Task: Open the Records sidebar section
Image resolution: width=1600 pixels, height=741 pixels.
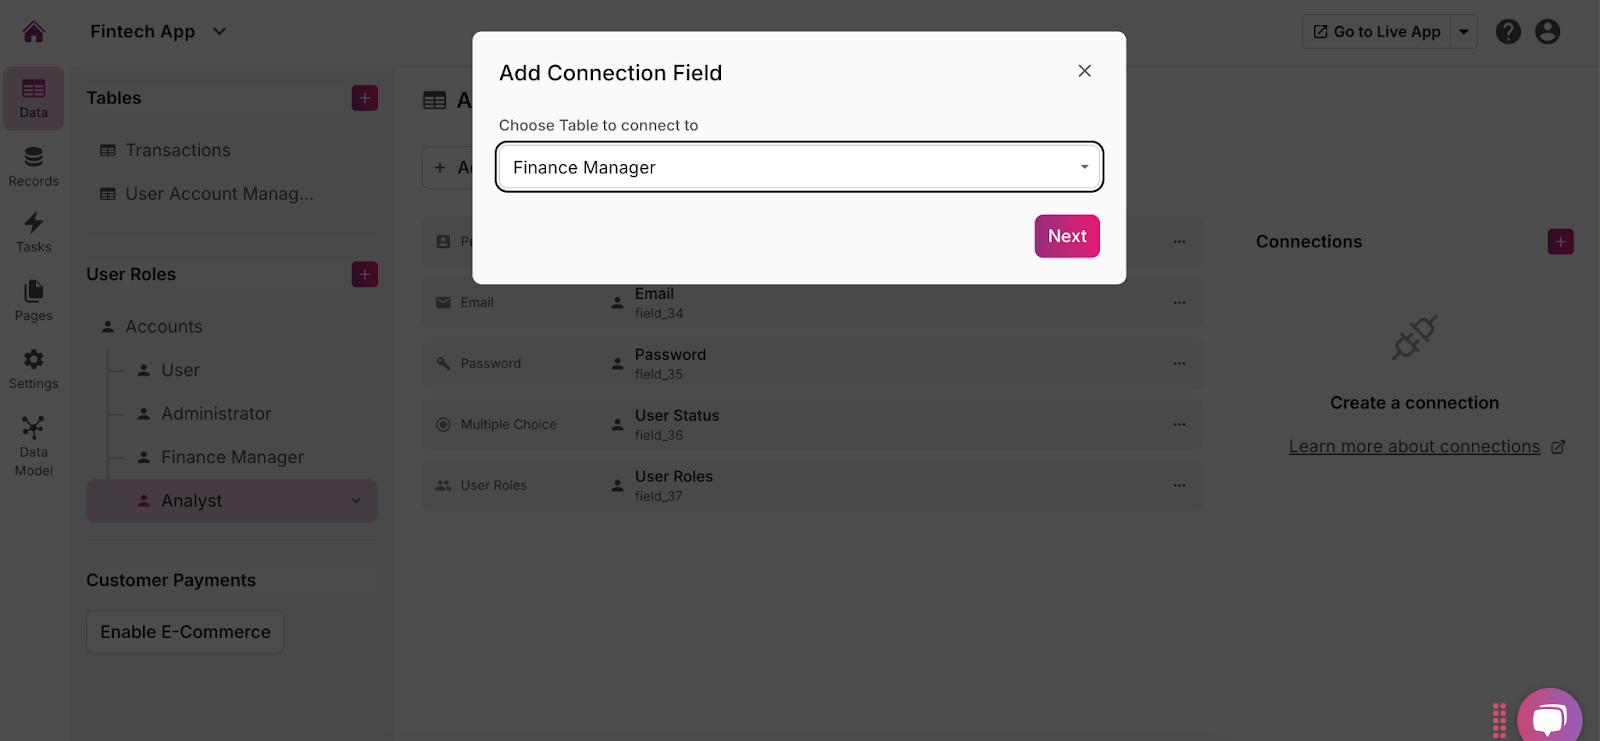Action: pyautogui.click(x=34, y=166)
